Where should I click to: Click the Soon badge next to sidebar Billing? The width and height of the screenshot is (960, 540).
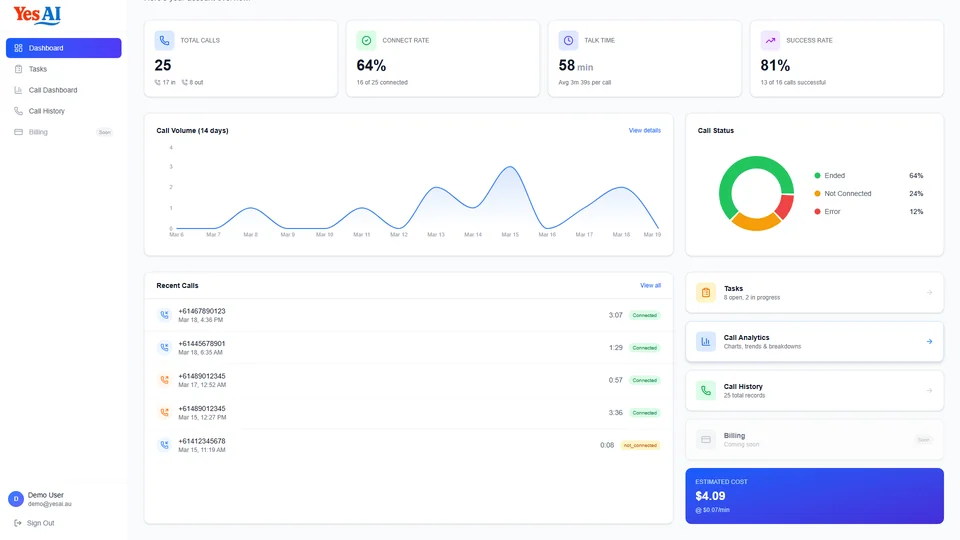tap(105, 132)
